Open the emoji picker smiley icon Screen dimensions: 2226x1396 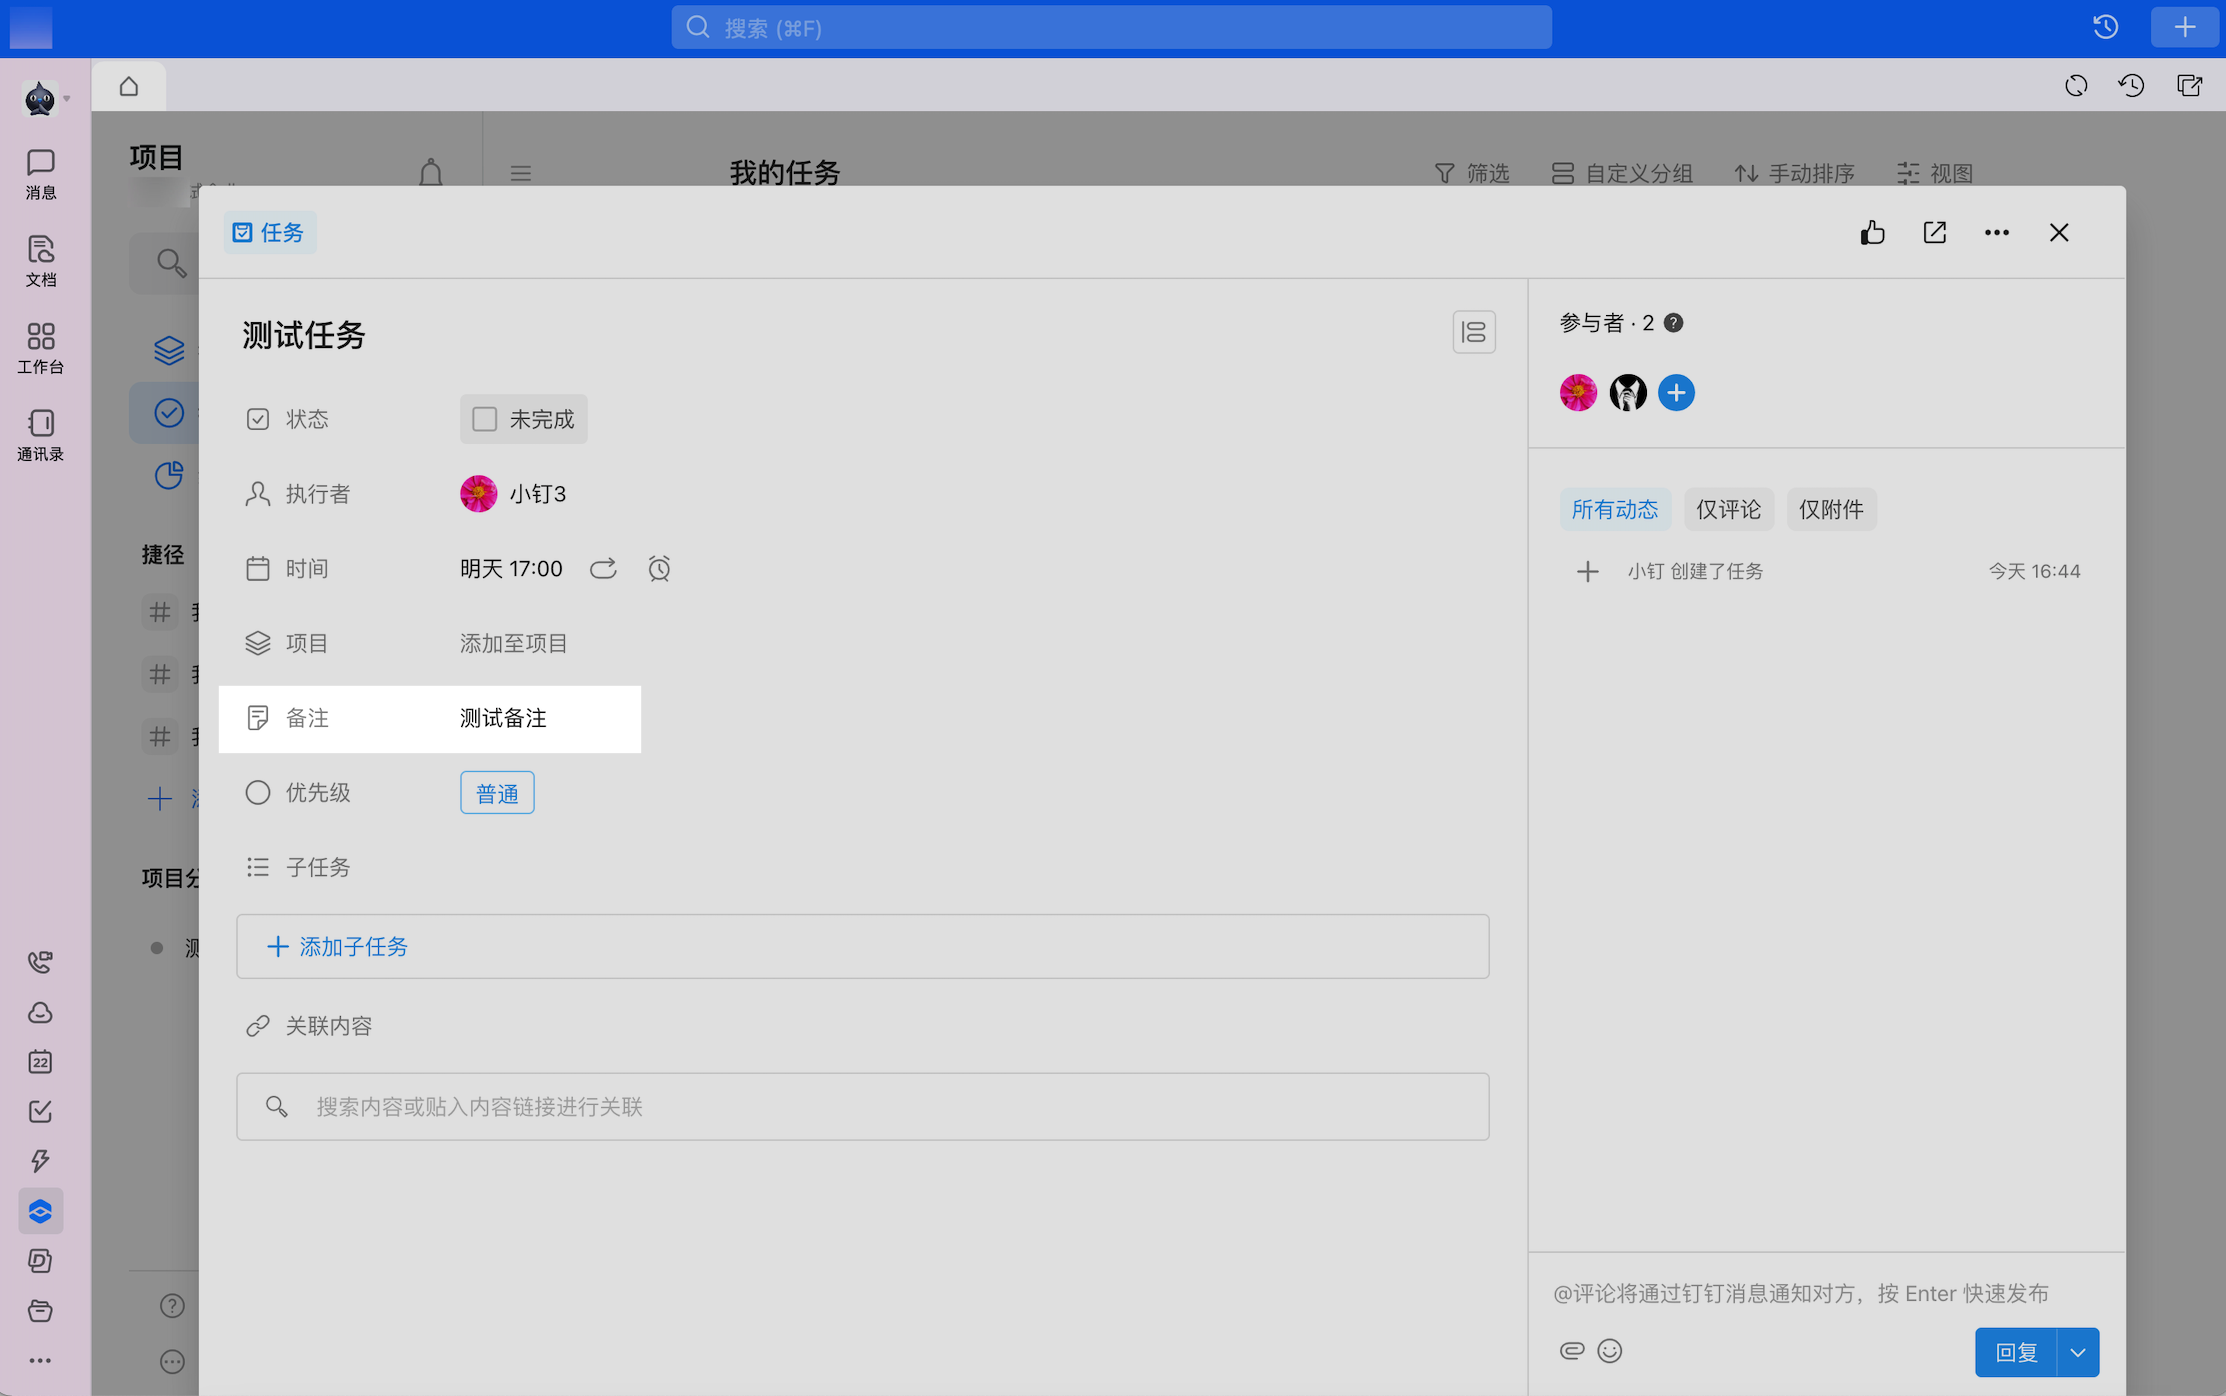point(1609,1351)
